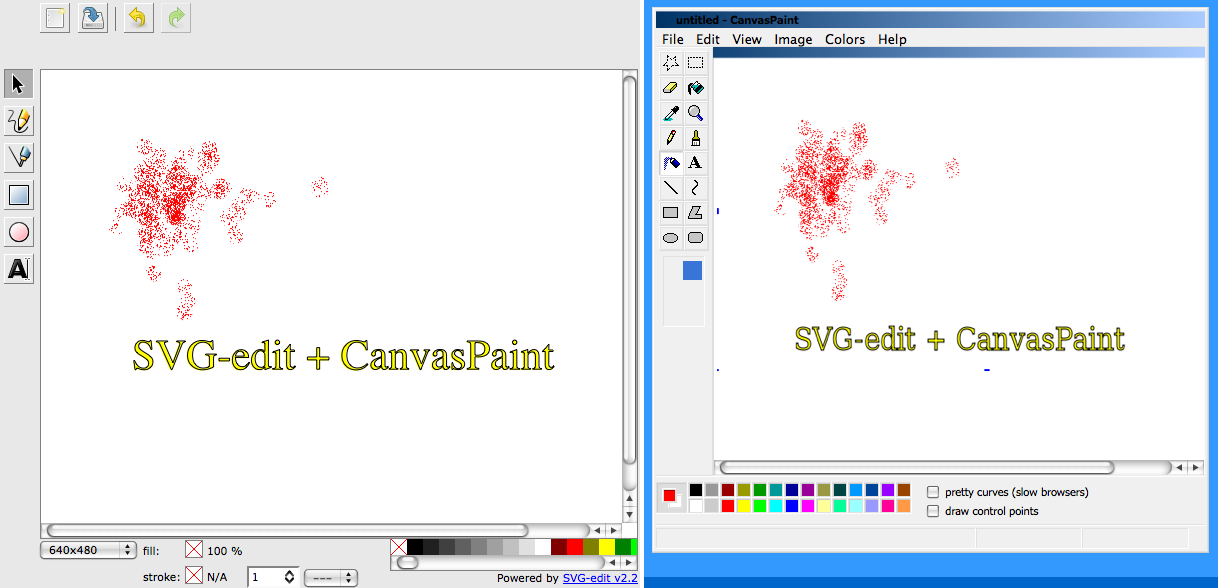Choose black in CanvasPaint color palette
Screen dimensions: 1218x588
tap(696, 490)
